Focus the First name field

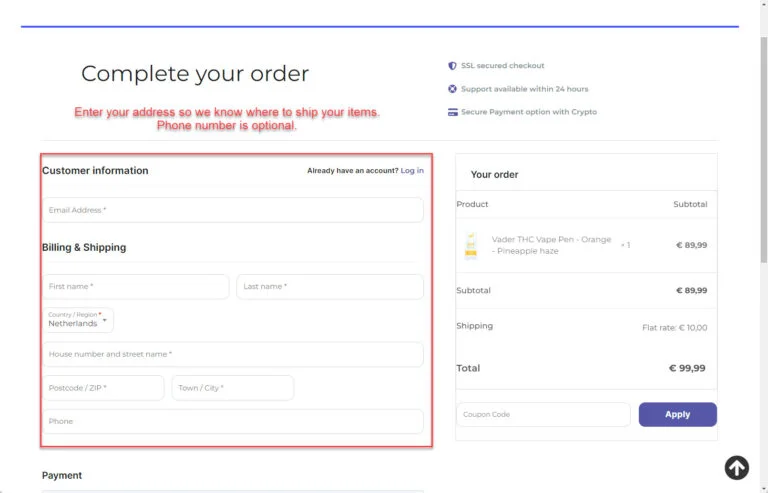pyautogui.click(x=136, y=286)
